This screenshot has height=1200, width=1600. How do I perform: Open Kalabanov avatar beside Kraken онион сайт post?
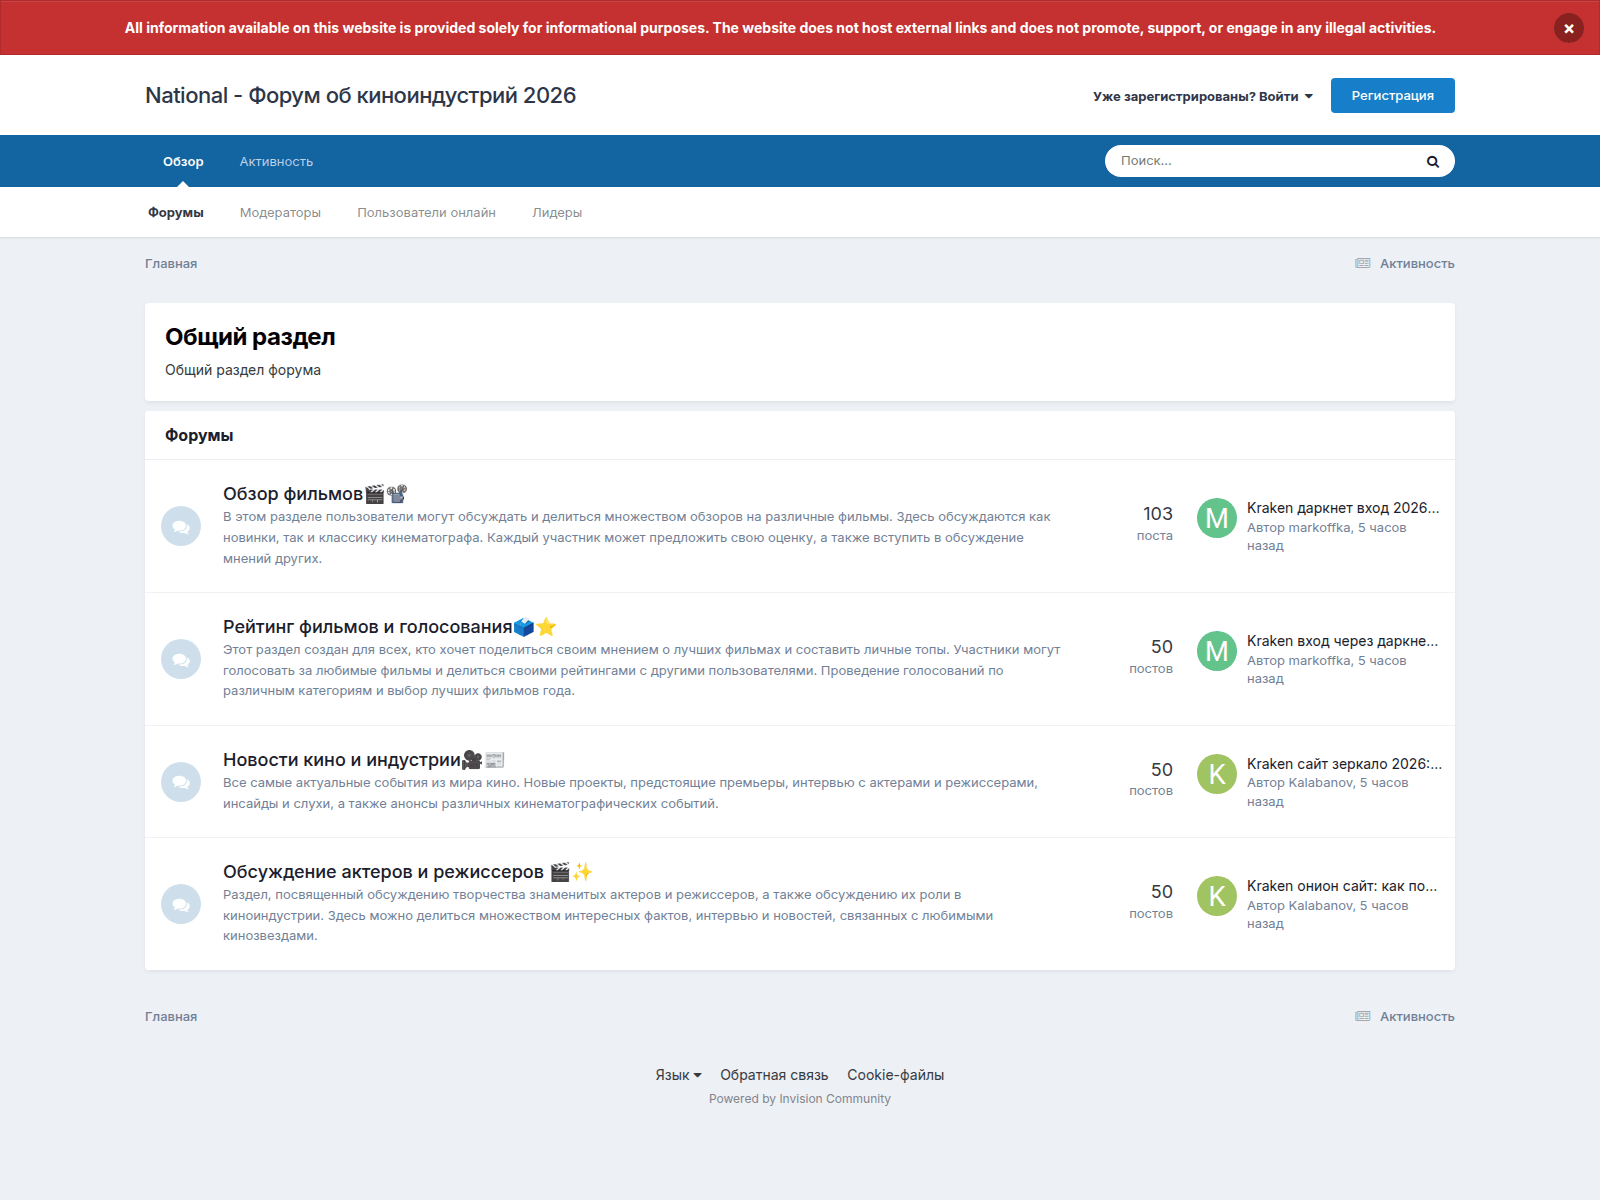tap(1217, 896)
